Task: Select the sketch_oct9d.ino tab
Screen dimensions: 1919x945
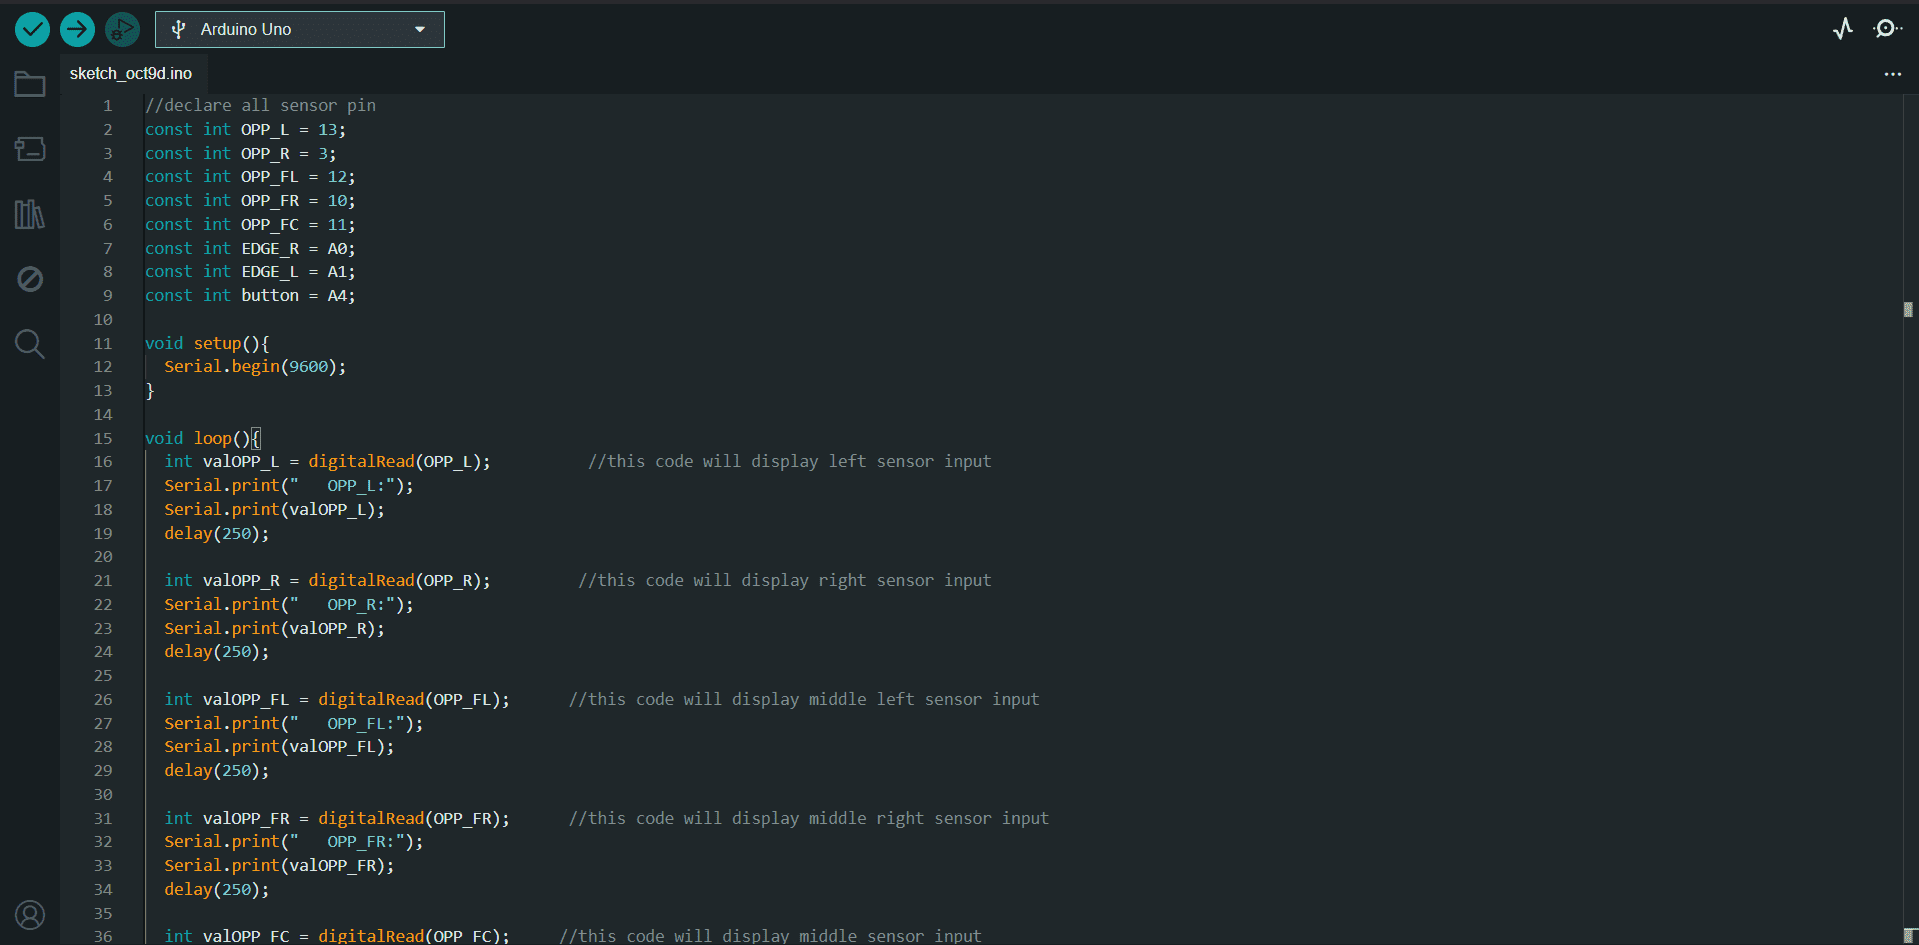Action: point(131,74)
